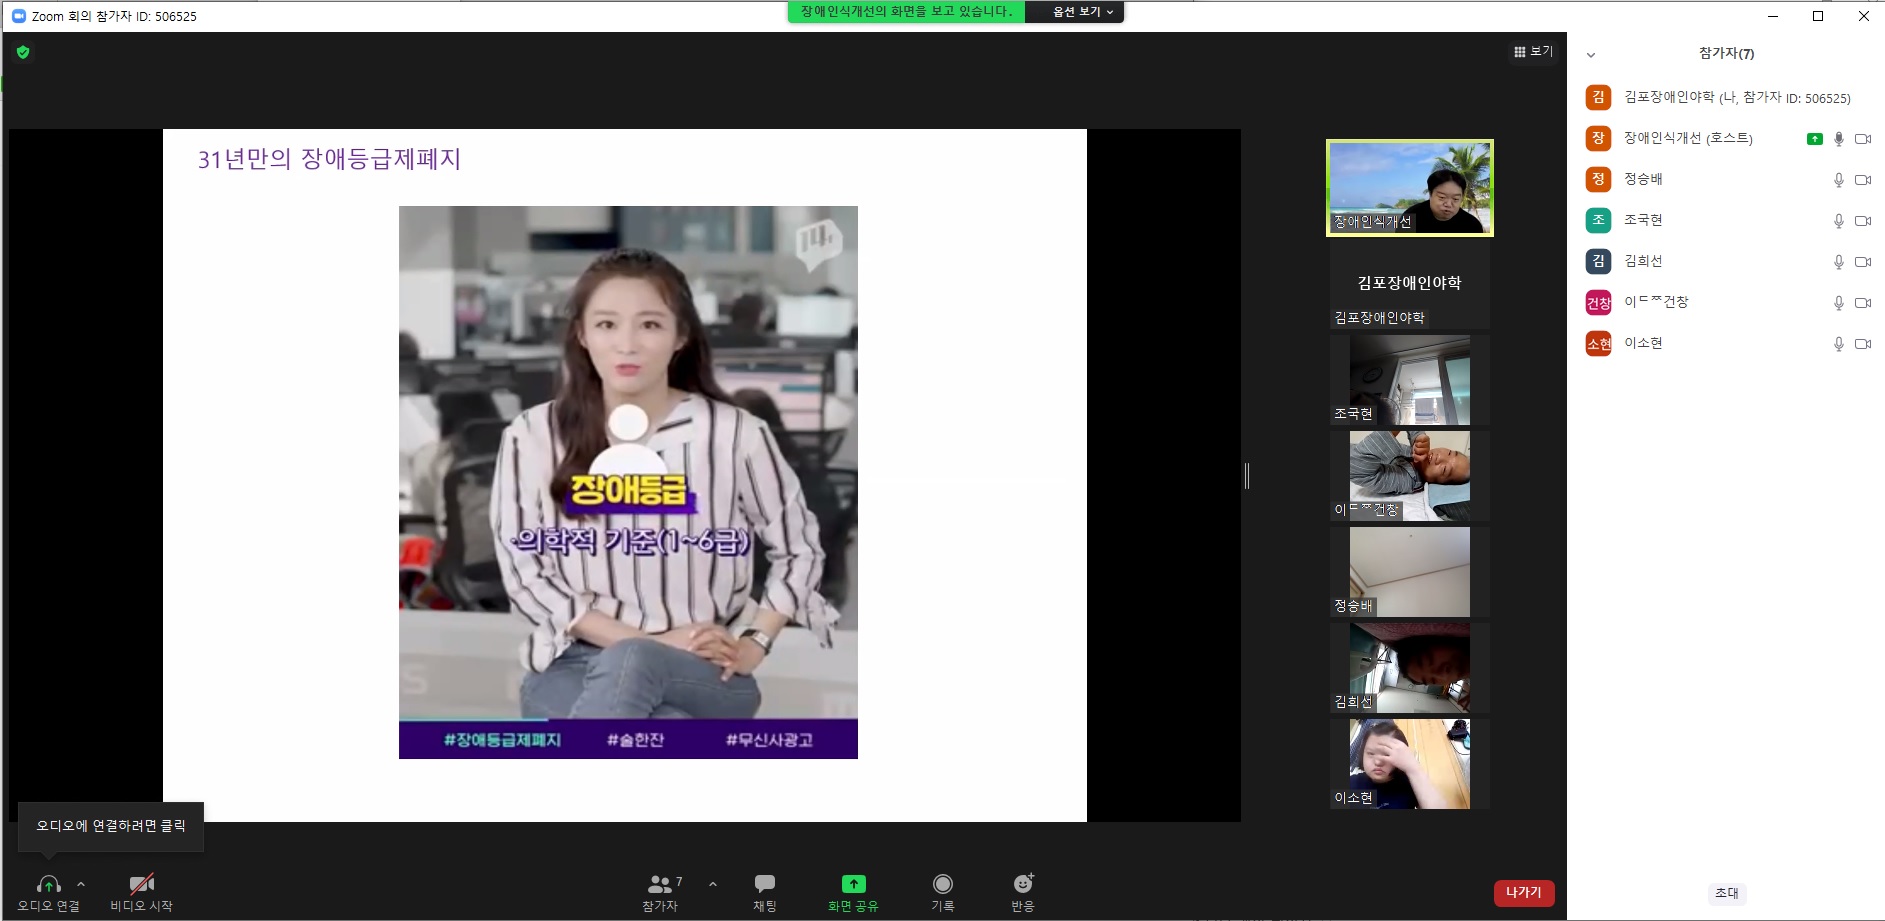Image resolution: width=1885 pixels, height=921 pixels.
Task: Click 조국현 microphone icon in list
Action: (1838, 221)
